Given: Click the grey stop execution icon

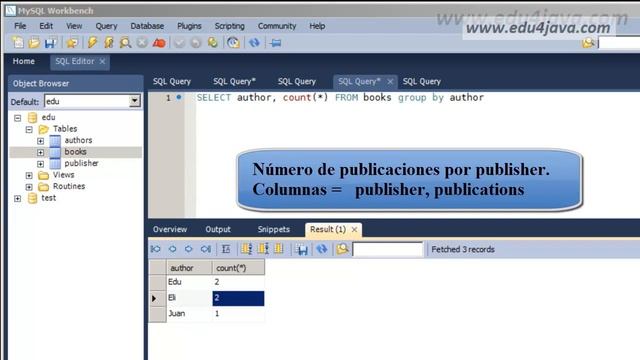Looking at the screenshot, I should pos(142,42).
